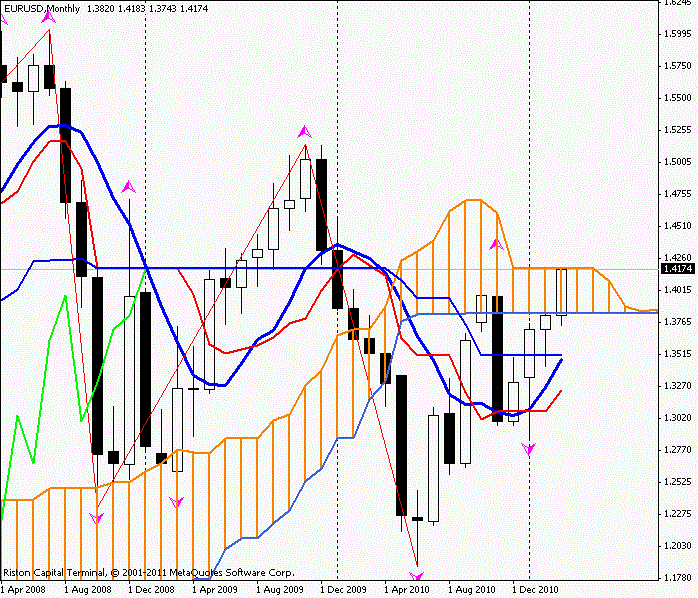Click the 1.4510 price axis label

[678, 226]
